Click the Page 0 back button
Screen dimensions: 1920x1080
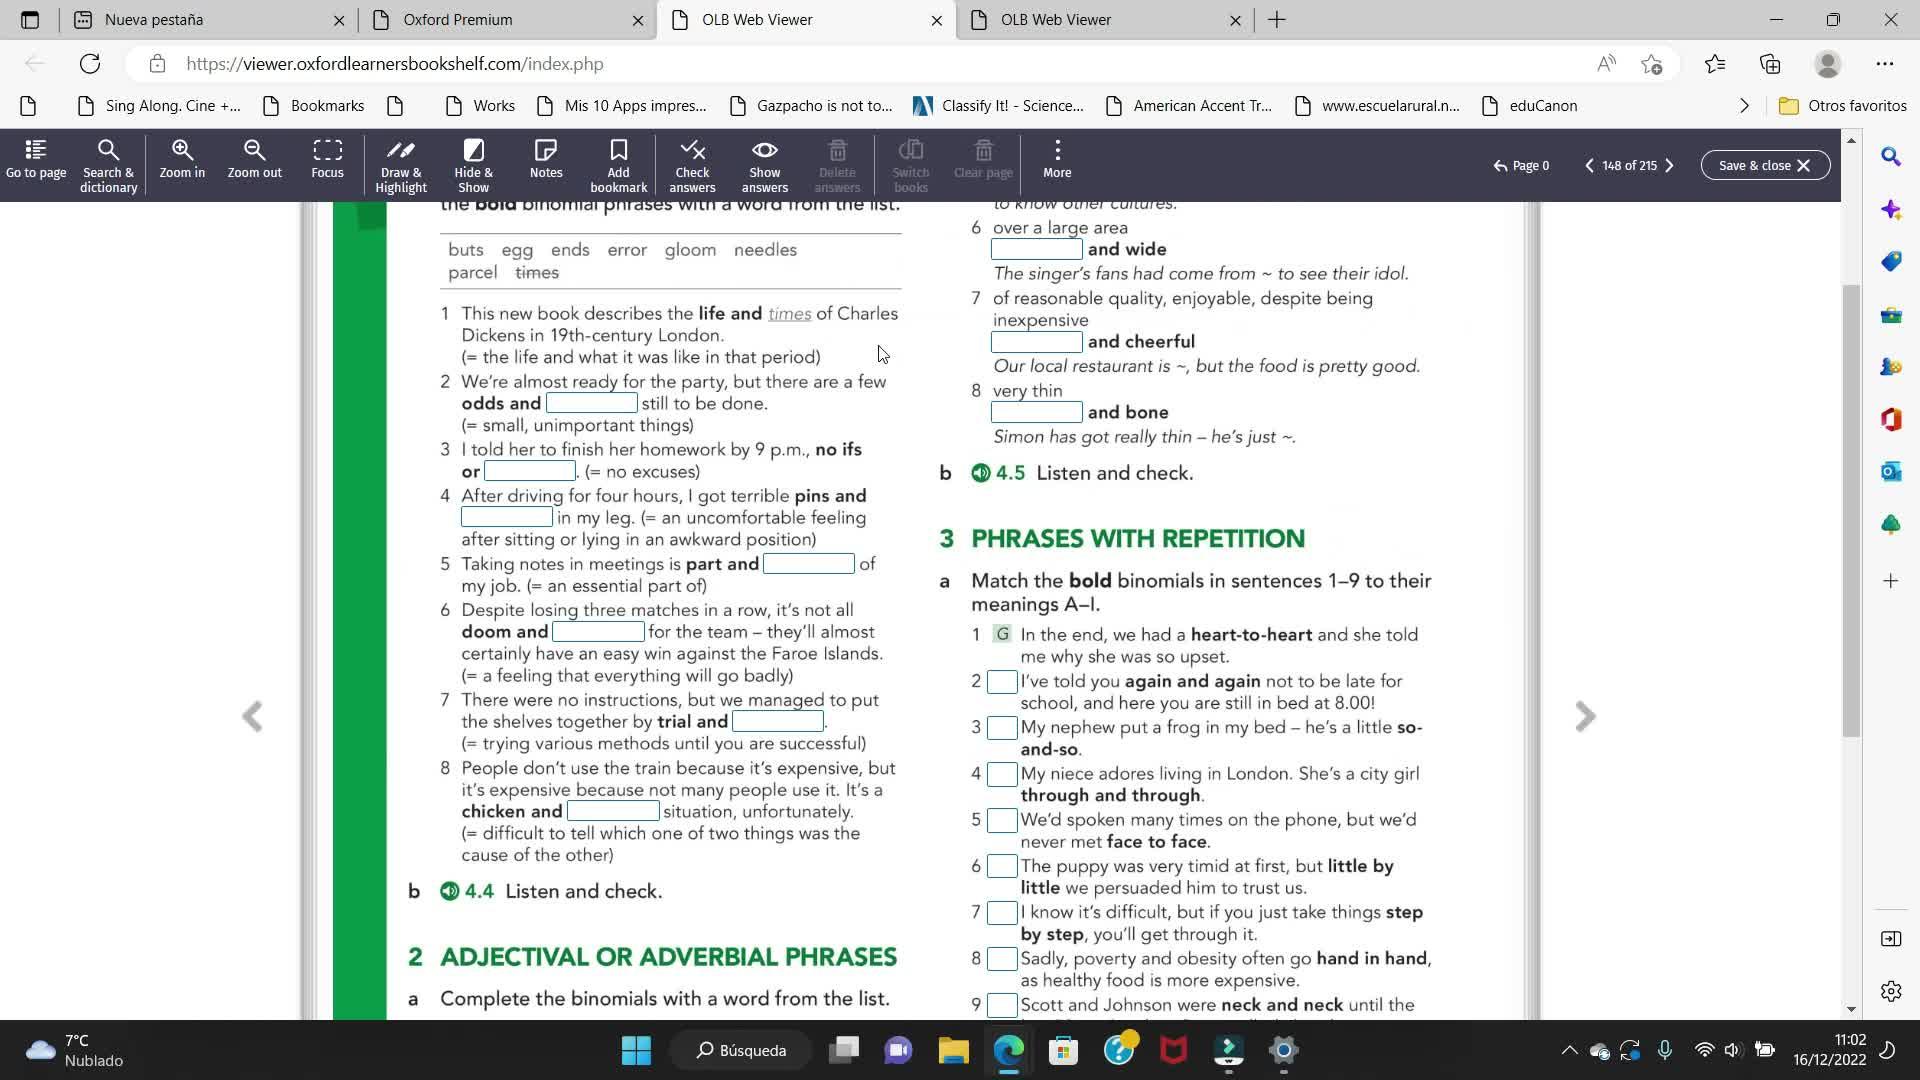pyautogui.click(x=1521, y=165)
